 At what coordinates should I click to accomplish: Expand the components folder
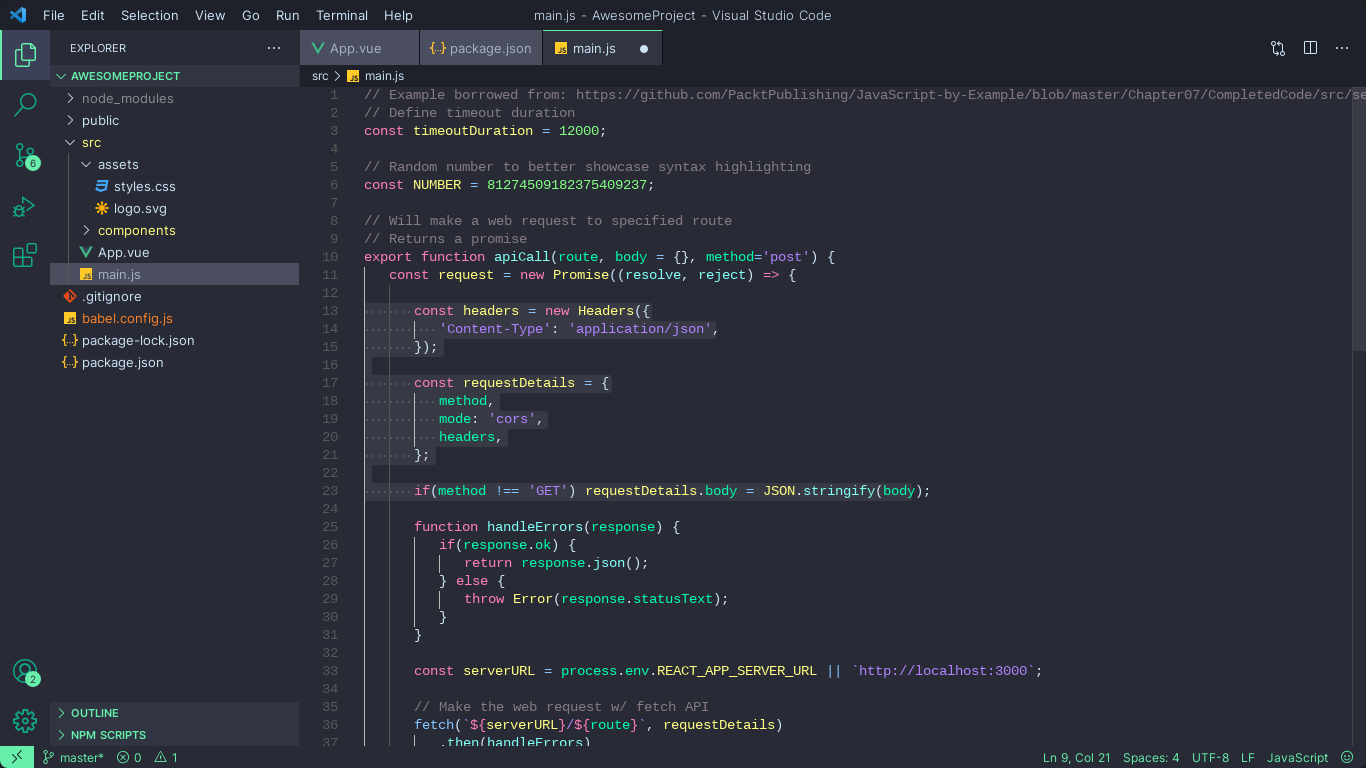[174, 230]
